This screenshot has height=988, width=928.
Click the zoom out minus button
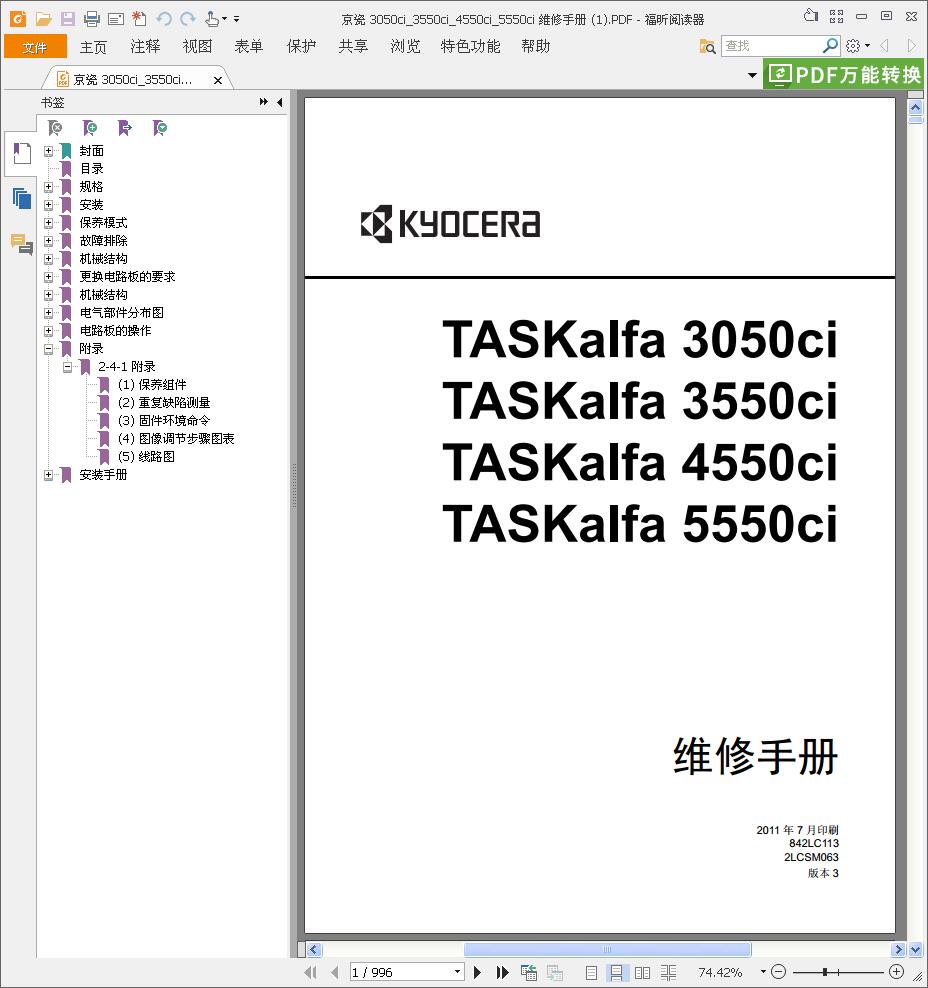tap(779, 972)
